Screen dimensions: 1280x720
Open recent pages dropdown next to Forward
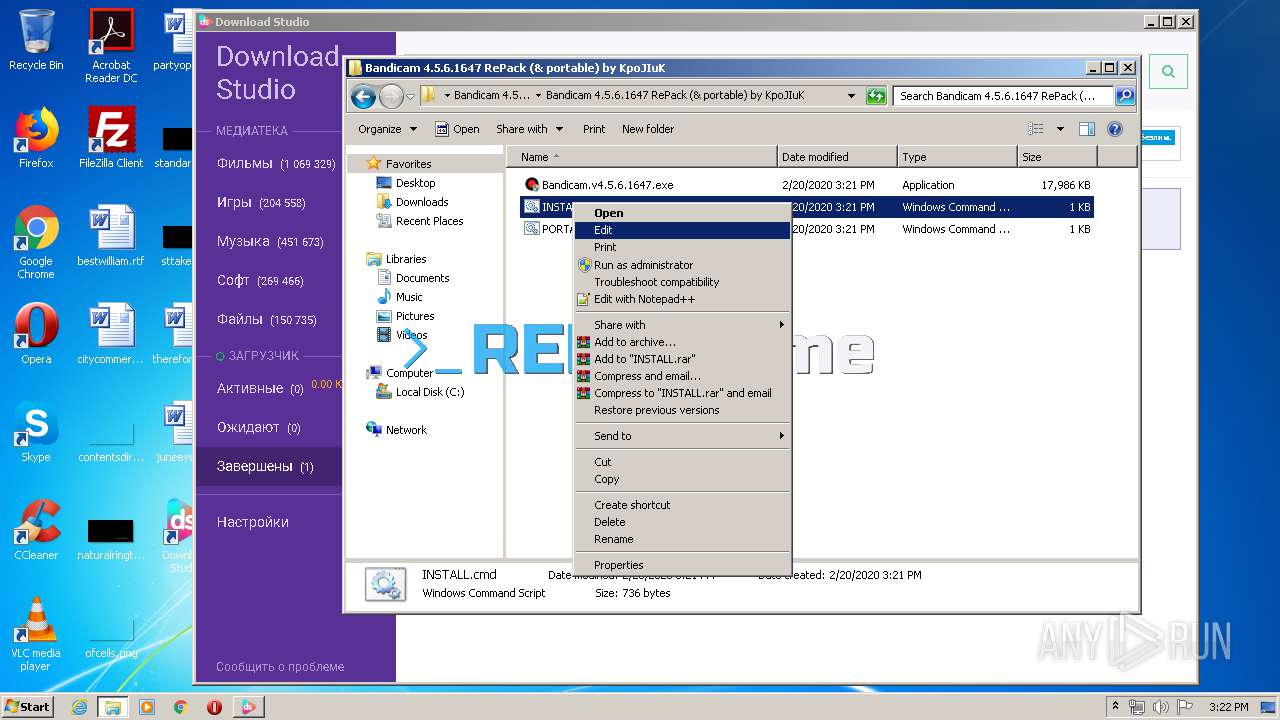pos(410,97)
